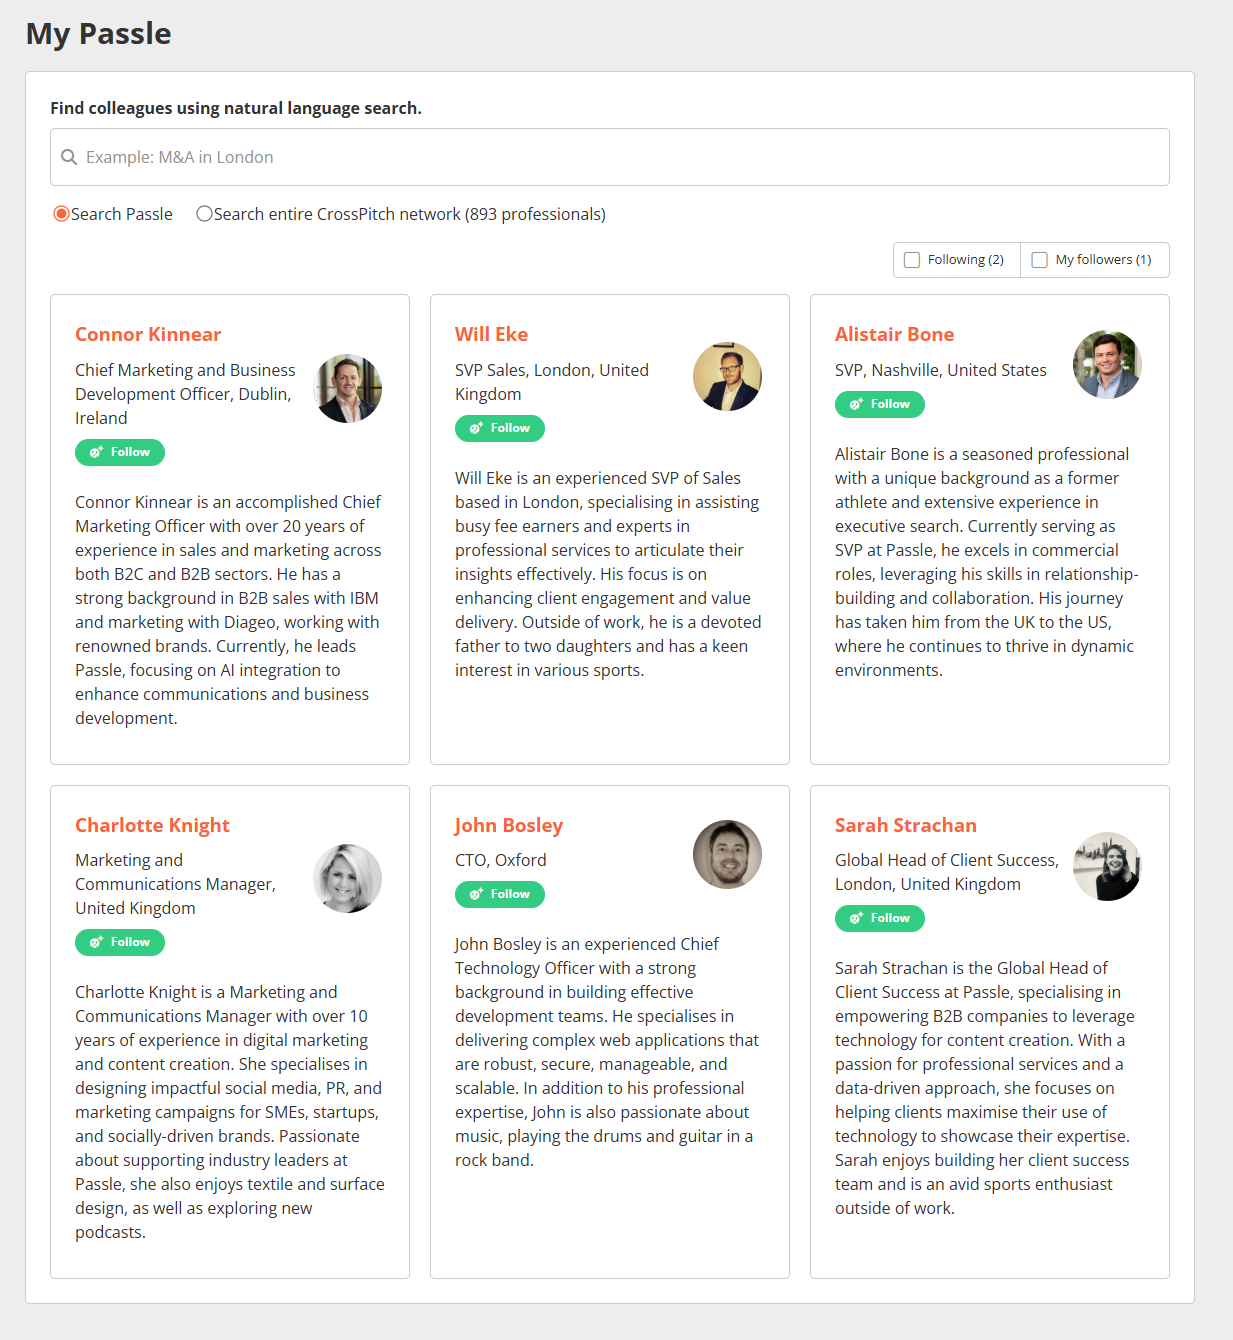
Task: Open Connor Kinnear's profile photo
Action: [348, 388]
